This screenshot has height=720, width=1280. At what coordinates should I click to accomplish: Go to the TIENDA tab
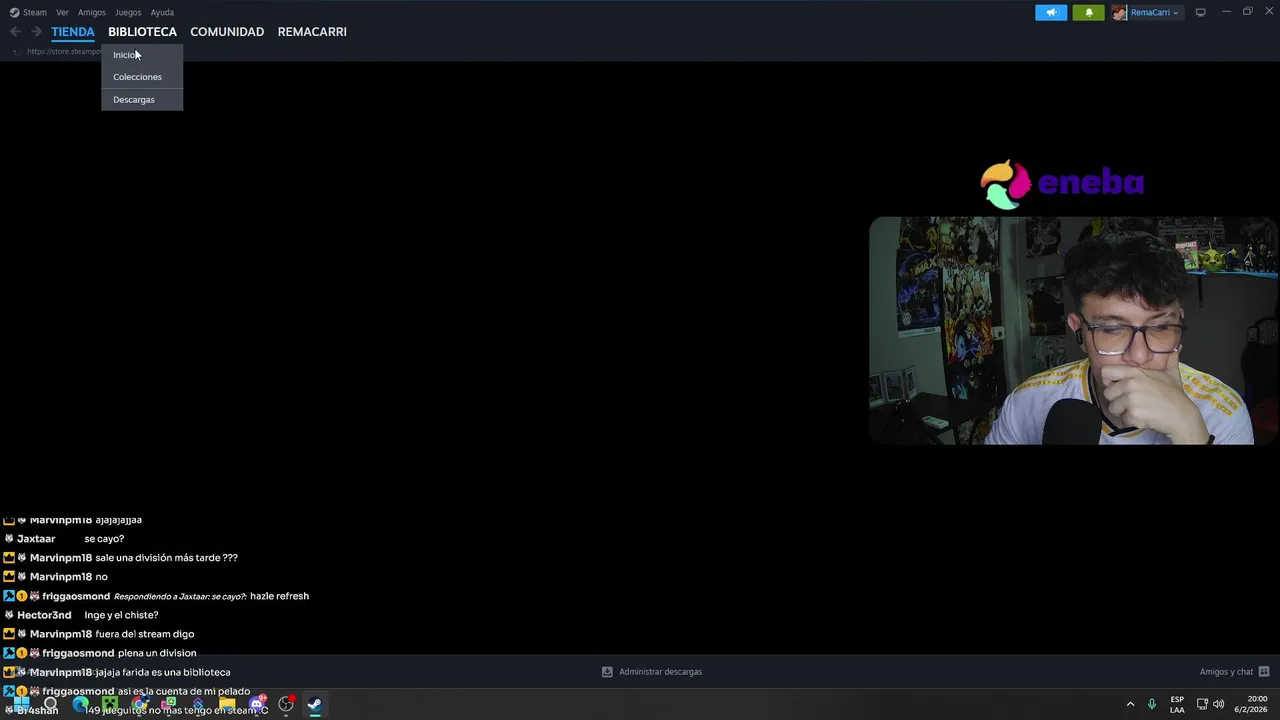[73, 32]
